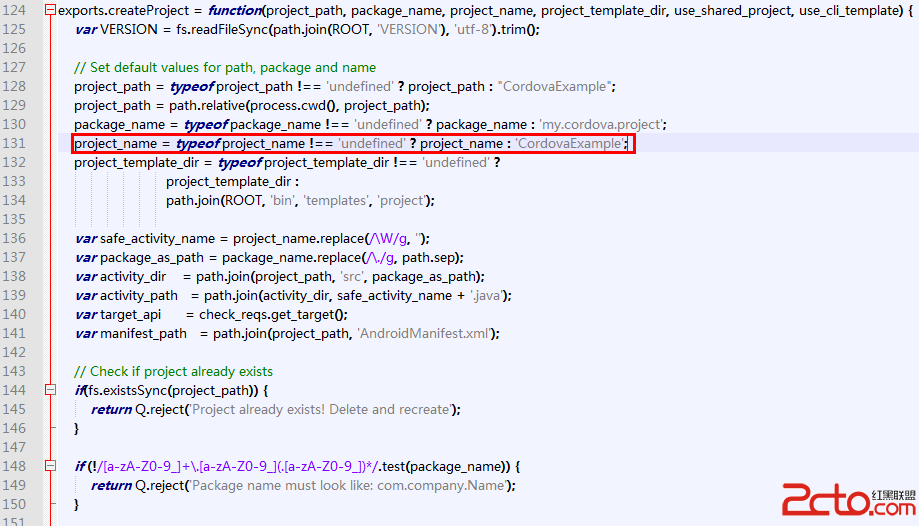Click 'use_shared_project' parameter on line 124
Viewport: 919px width, 526px height.
click(730, 10)
